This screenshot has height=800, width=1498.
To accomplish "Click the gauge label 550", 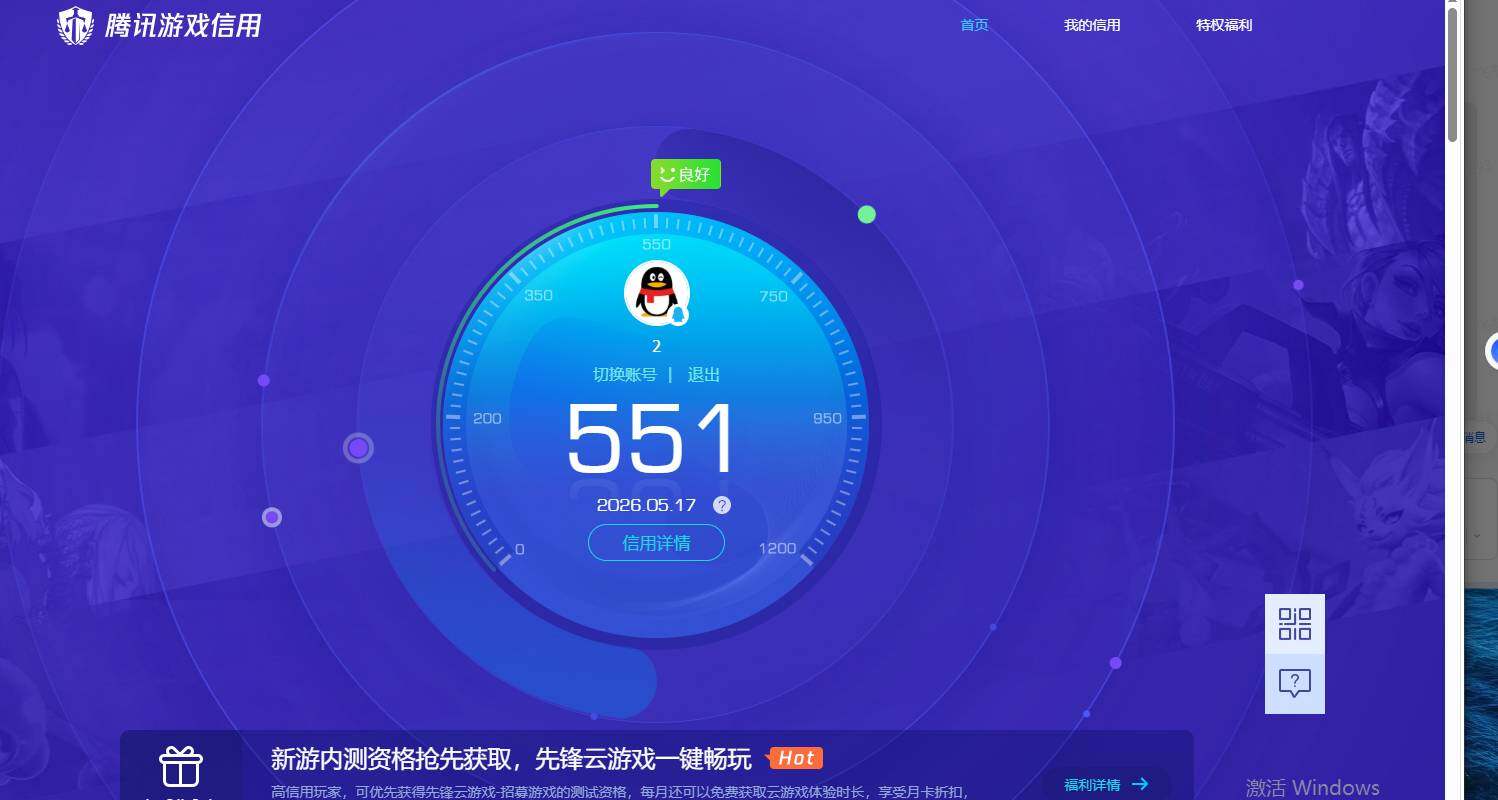I will point(656,244).
